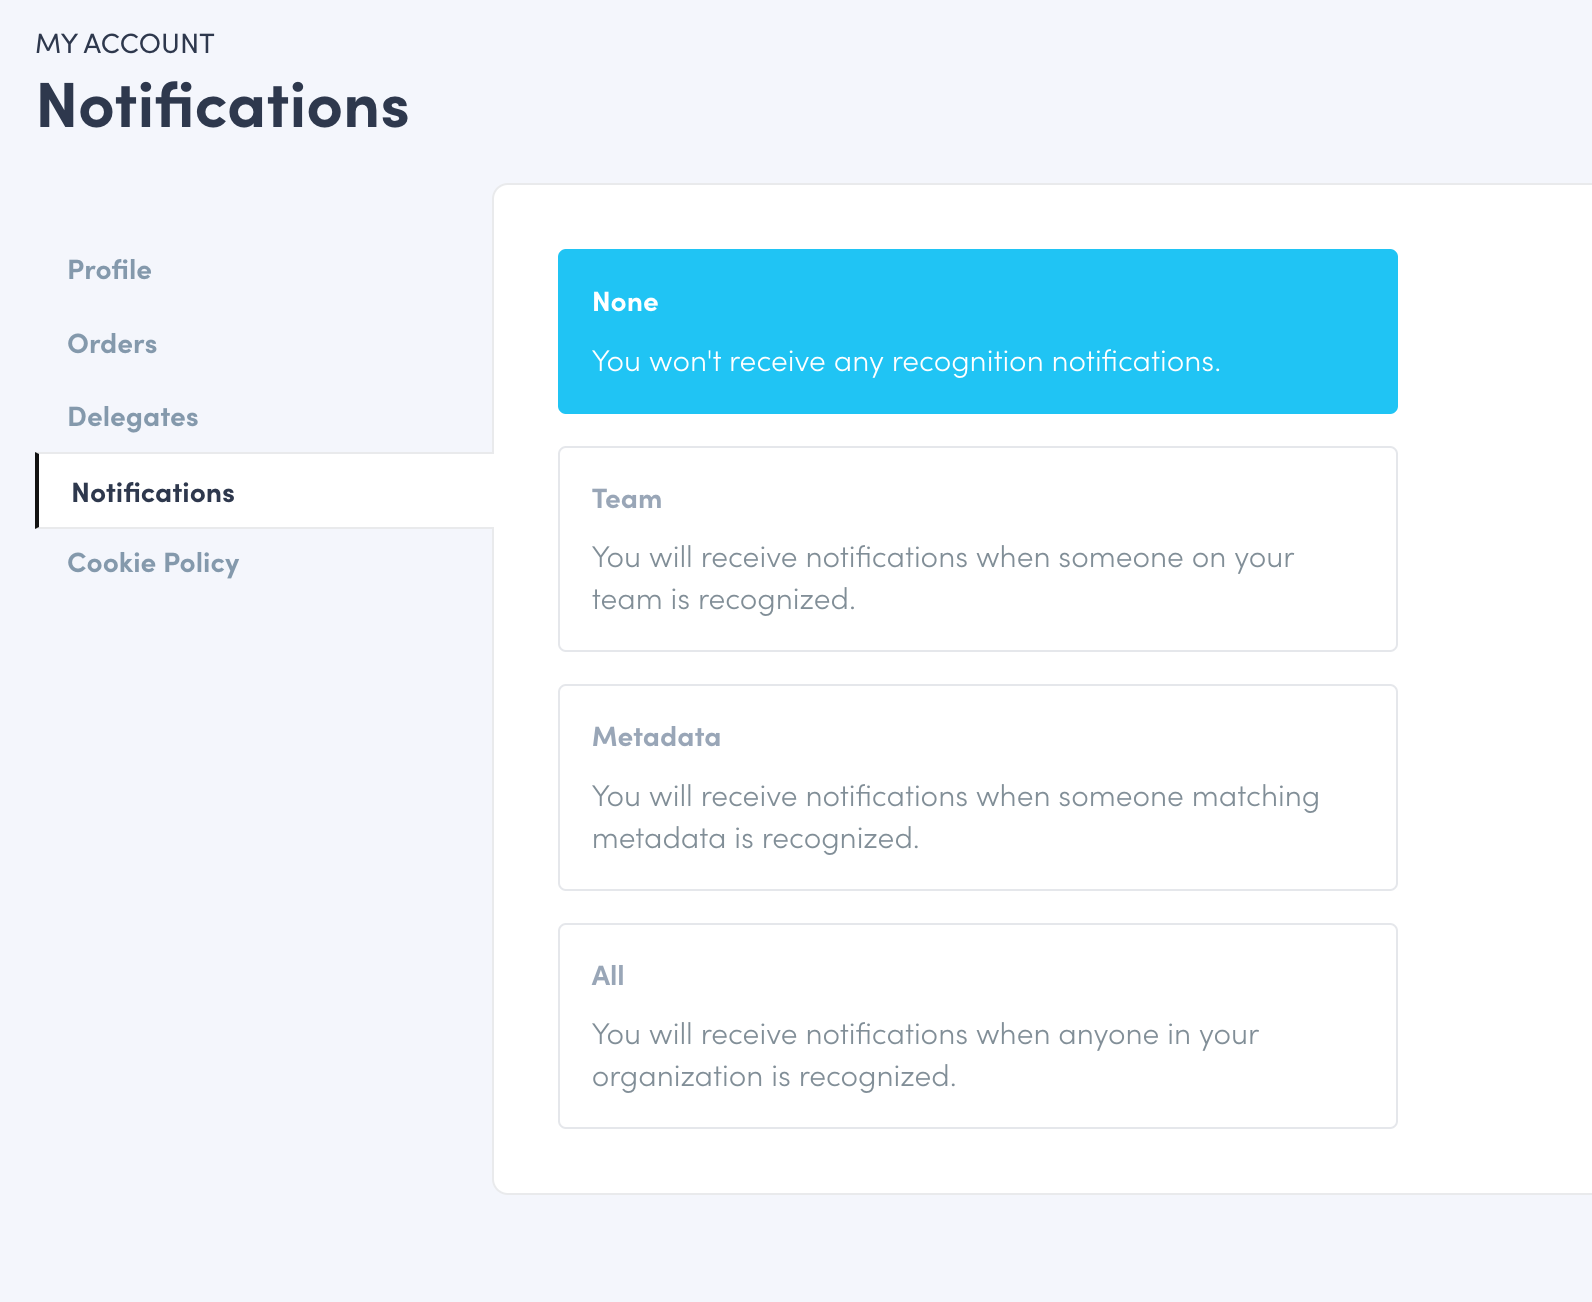Click the "None" title in the blue card
1592x1302 pixels.
(x=625, y=302)
